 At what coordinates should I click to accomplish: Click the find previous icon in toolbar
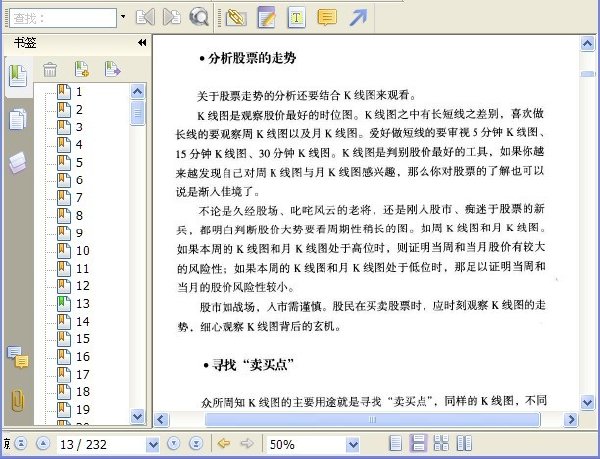(x=145, y=17)
